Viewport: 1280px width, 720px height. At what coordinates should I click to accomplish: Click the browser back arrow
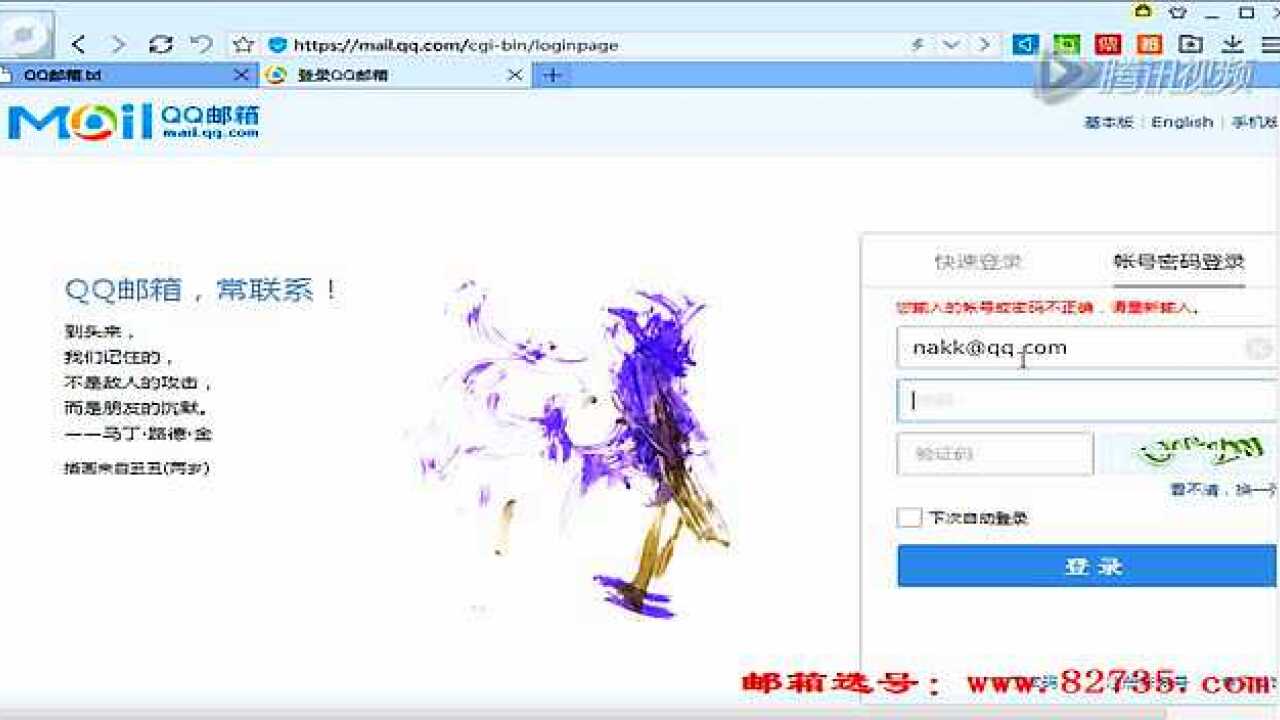pos(79,44)
